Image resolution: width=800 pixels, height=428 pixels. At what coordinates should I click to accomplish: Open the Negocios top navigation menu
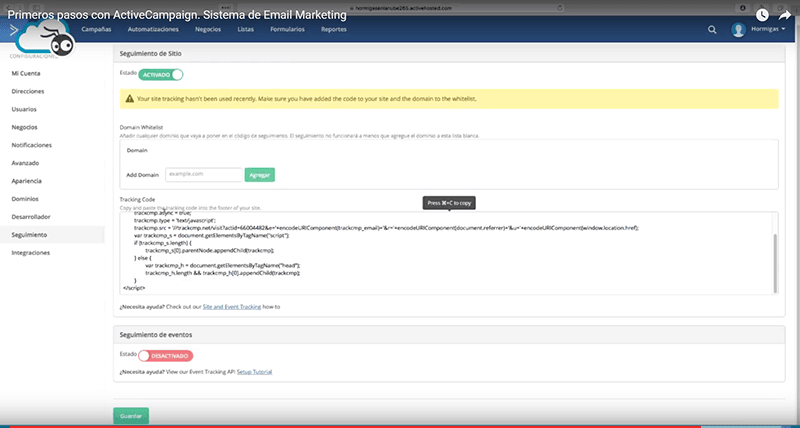pos(208,30)
